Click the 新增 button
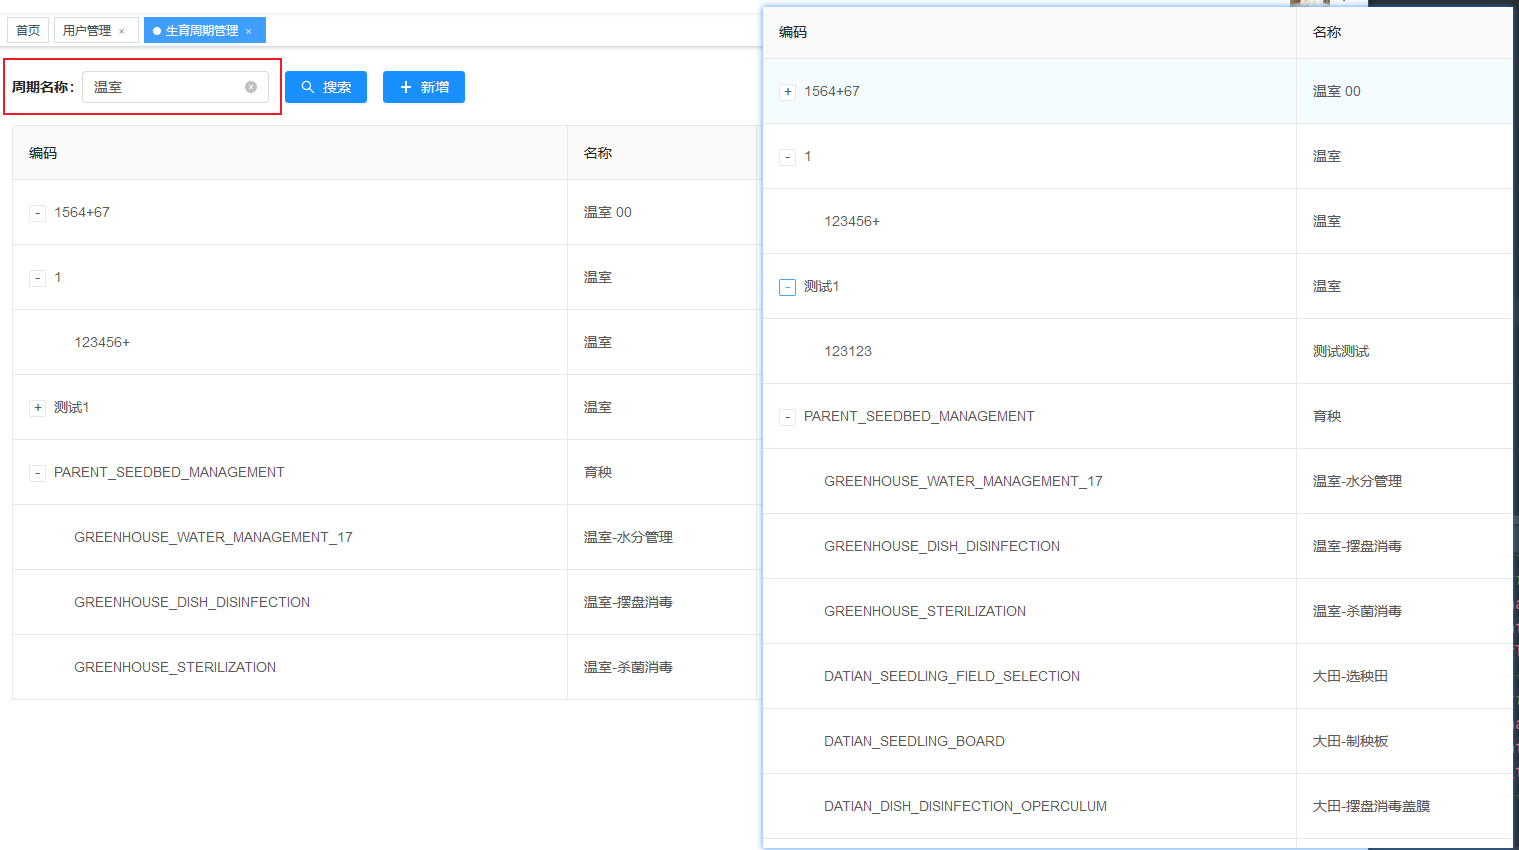The image size is (1519, 850). pyautogui.click(x=424, y=87)
